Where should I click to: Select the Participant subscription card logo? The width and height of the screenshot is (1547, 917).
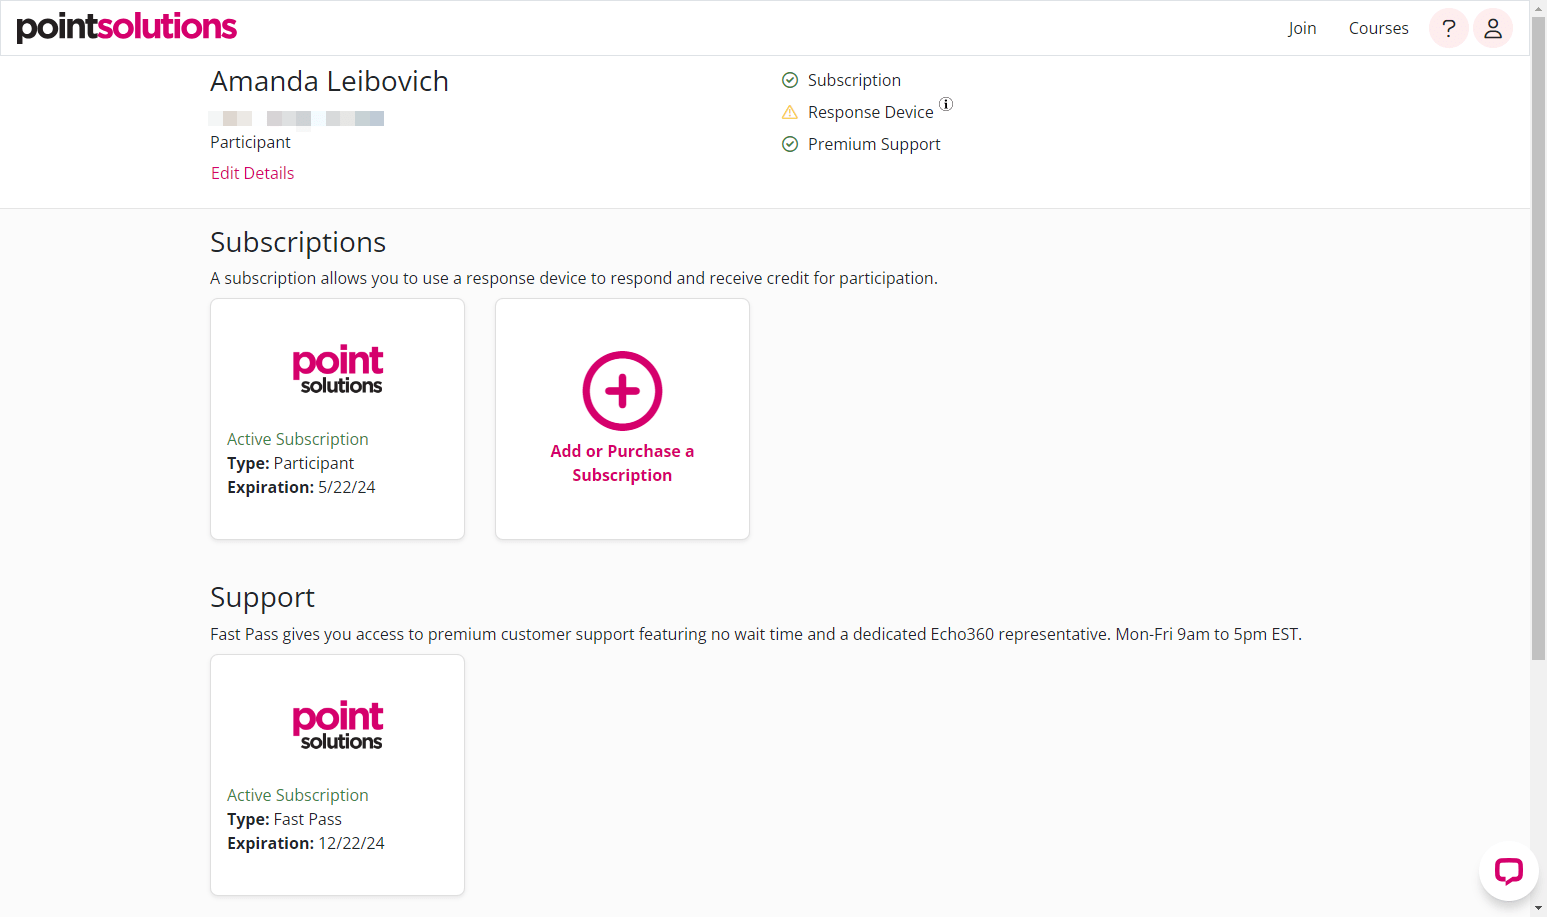pyautogui.click(x=337, y=368)
